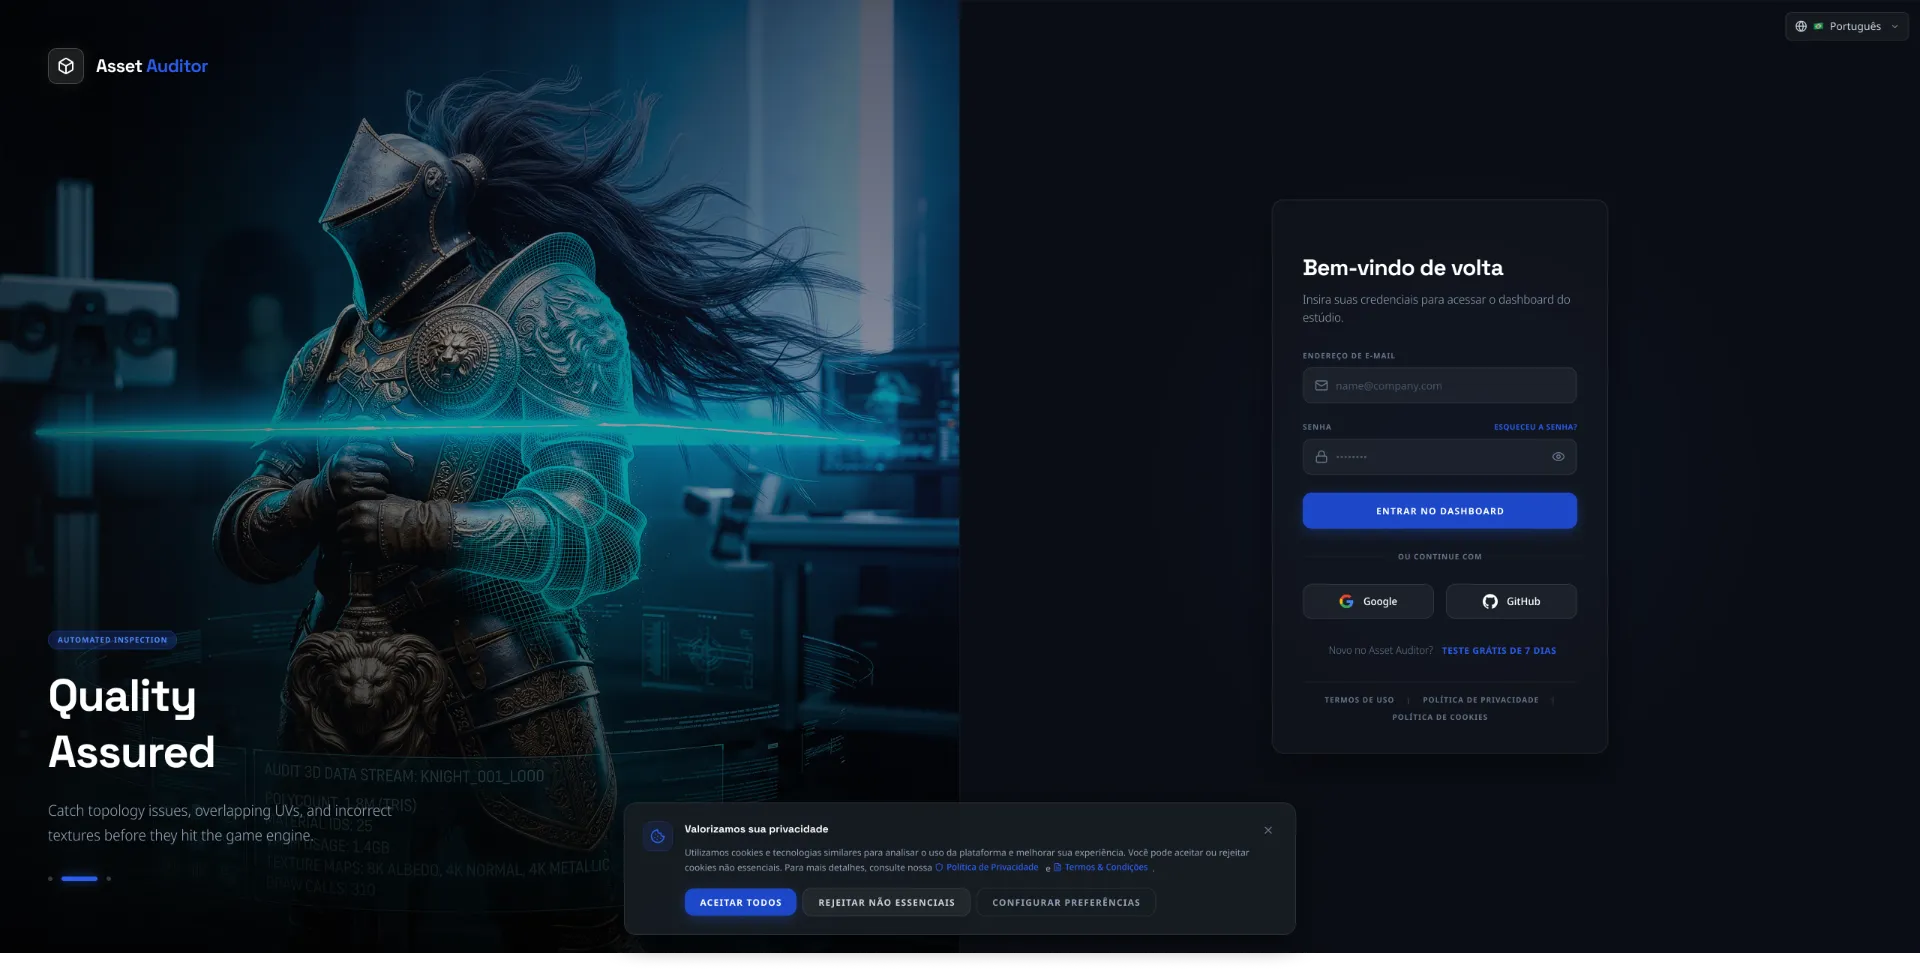Click the Quality Assured headline
The height and width of the screenshot is (971, 1920).
[x=132, y=724]
